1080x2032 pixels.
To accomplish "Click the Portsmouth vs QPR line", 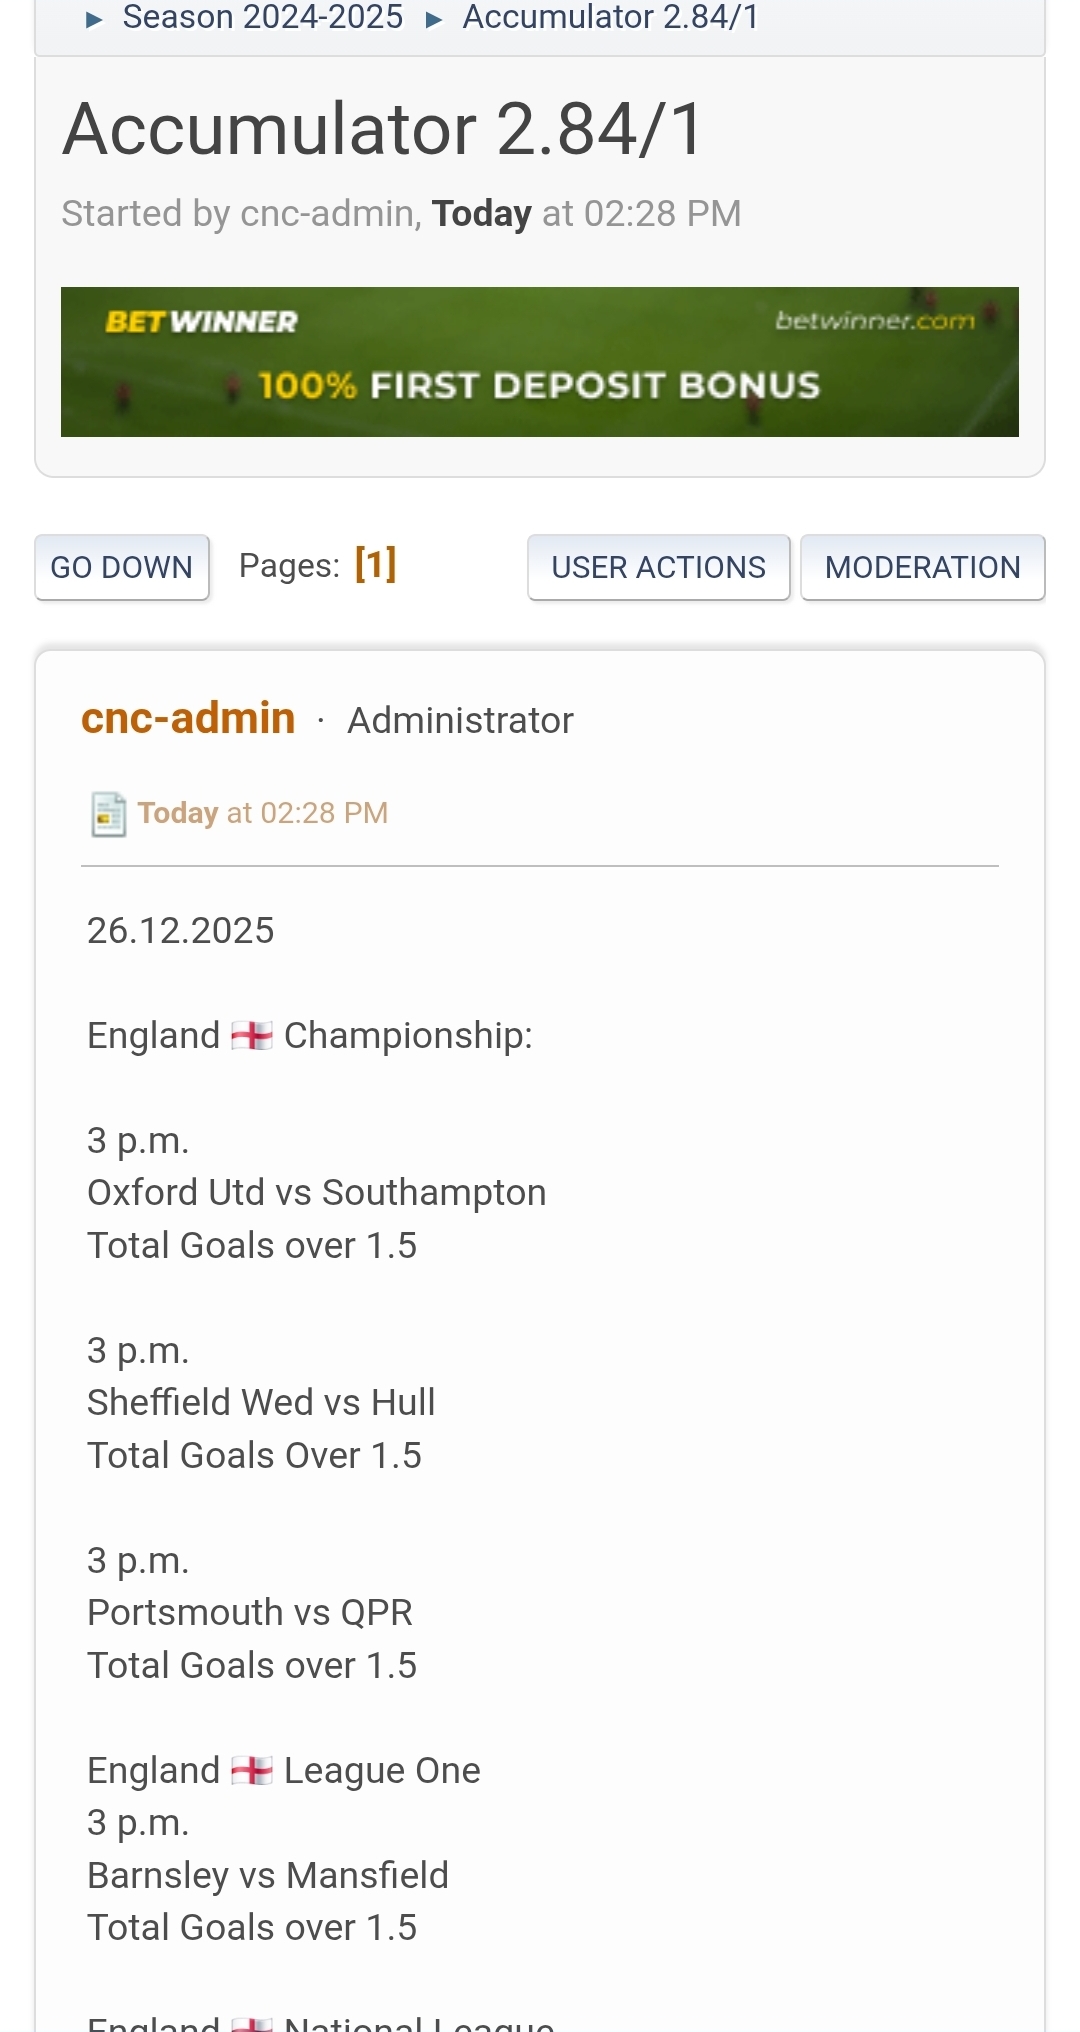I will click(250, 1613).
